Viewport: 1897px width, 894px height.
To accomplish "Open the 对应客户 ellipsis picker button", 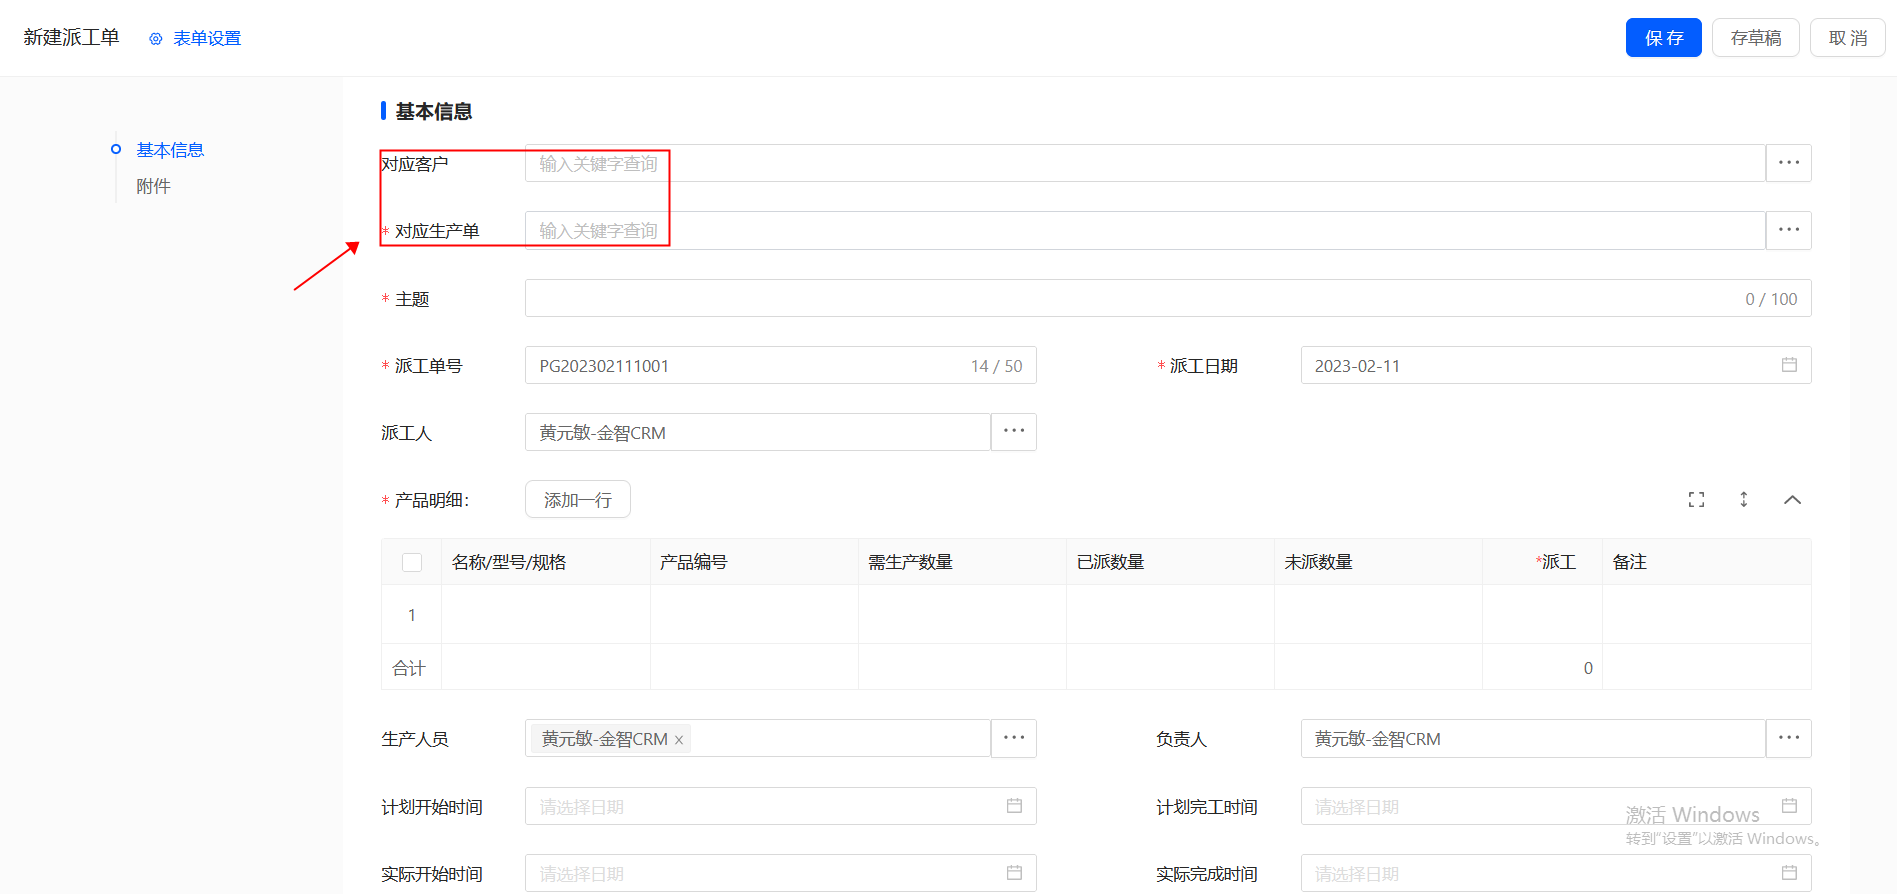I will [1789, 163].
